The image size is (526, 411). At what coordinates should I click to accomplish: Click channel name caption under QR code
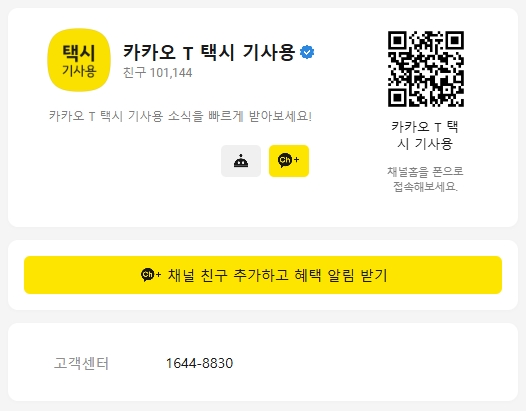pos(425,135)
